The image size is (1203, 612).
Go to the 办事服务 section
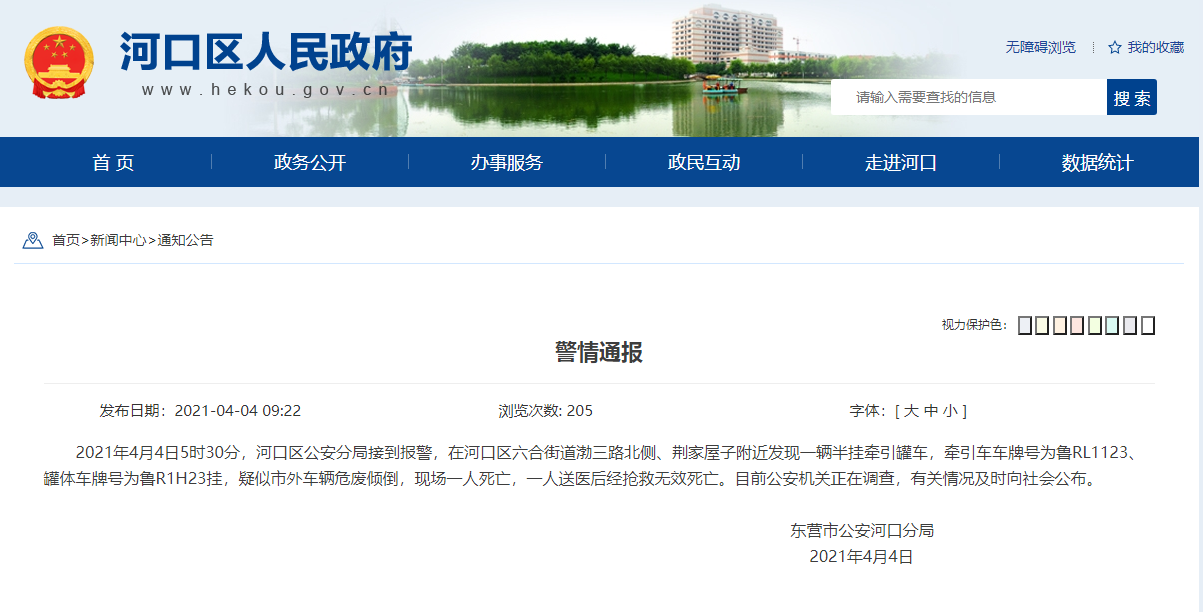(x=507, y=163)
